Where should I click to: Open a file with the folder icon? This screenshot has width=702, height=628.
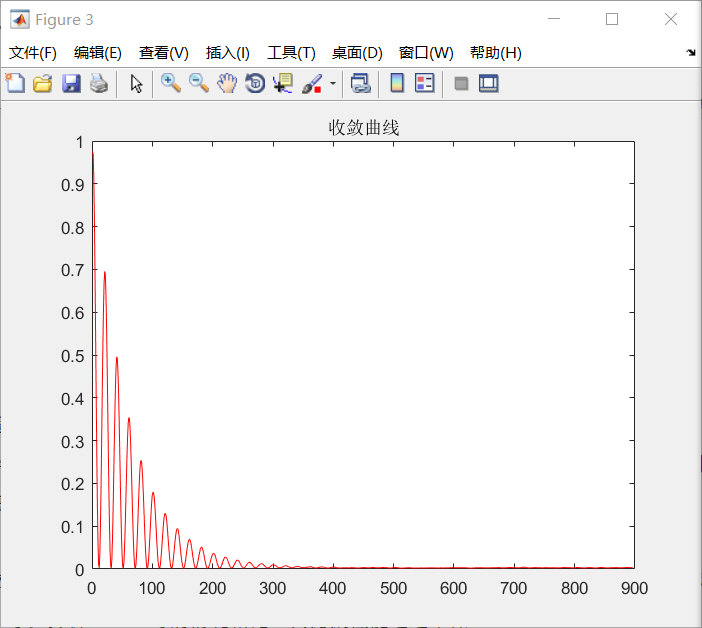43,83
